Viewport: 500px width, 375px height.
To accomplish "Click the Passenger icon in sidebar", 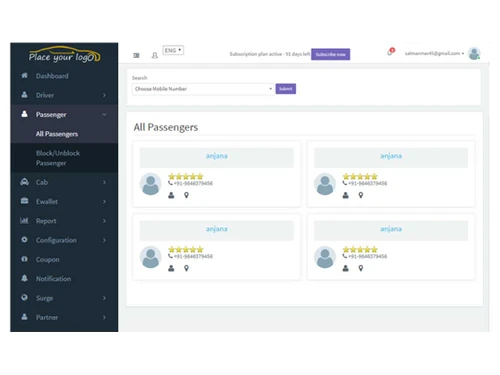I will pos(24,114).
